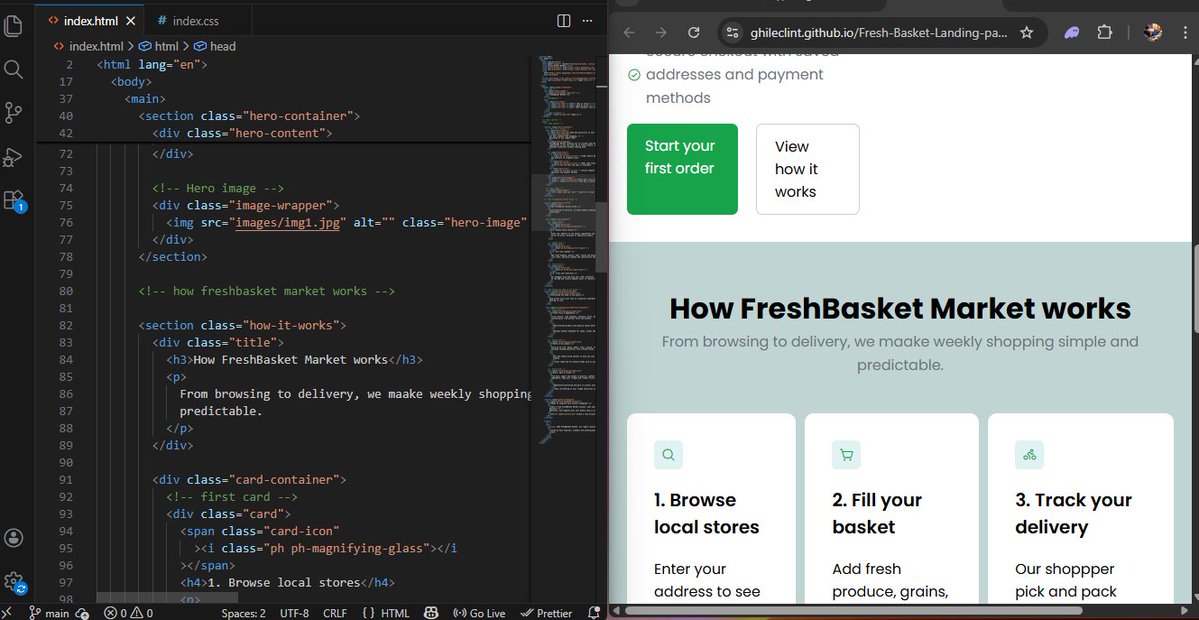Reload the browser page
The width and height of the screenshot is (1199, 620).
pos(694,32)
